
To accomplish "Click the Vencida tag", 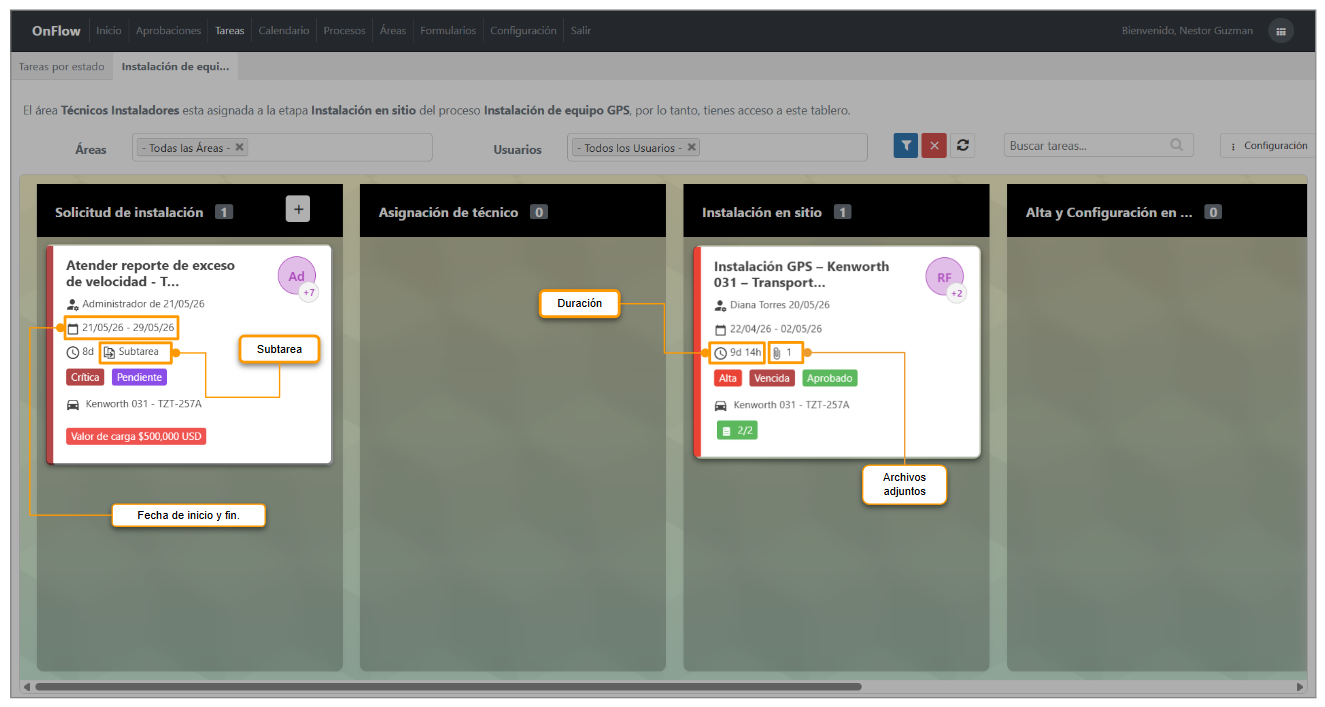I will coord(772,378).
